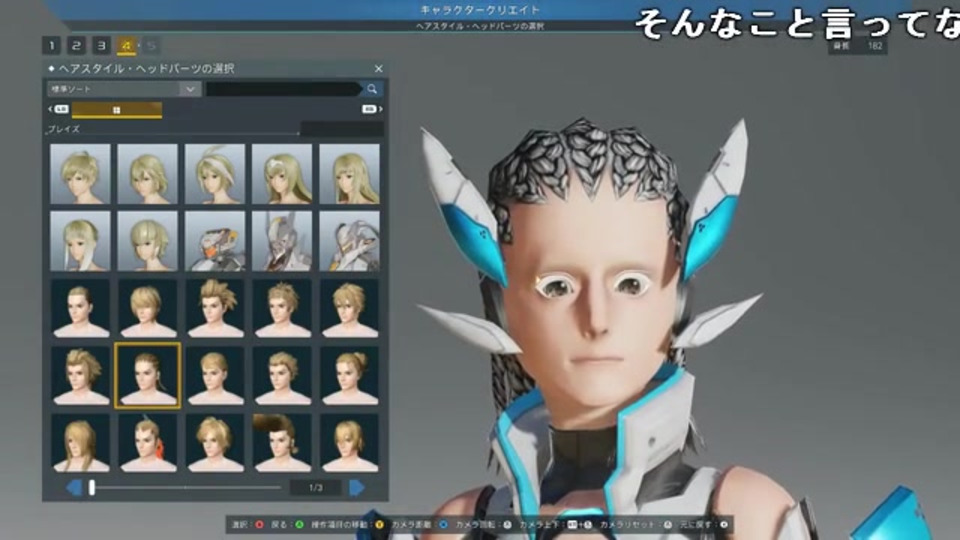Viewport: 960px width, 540px height.
Task: Choose short spiky top hairstyle, third row
Action: [x=282, y=309]
